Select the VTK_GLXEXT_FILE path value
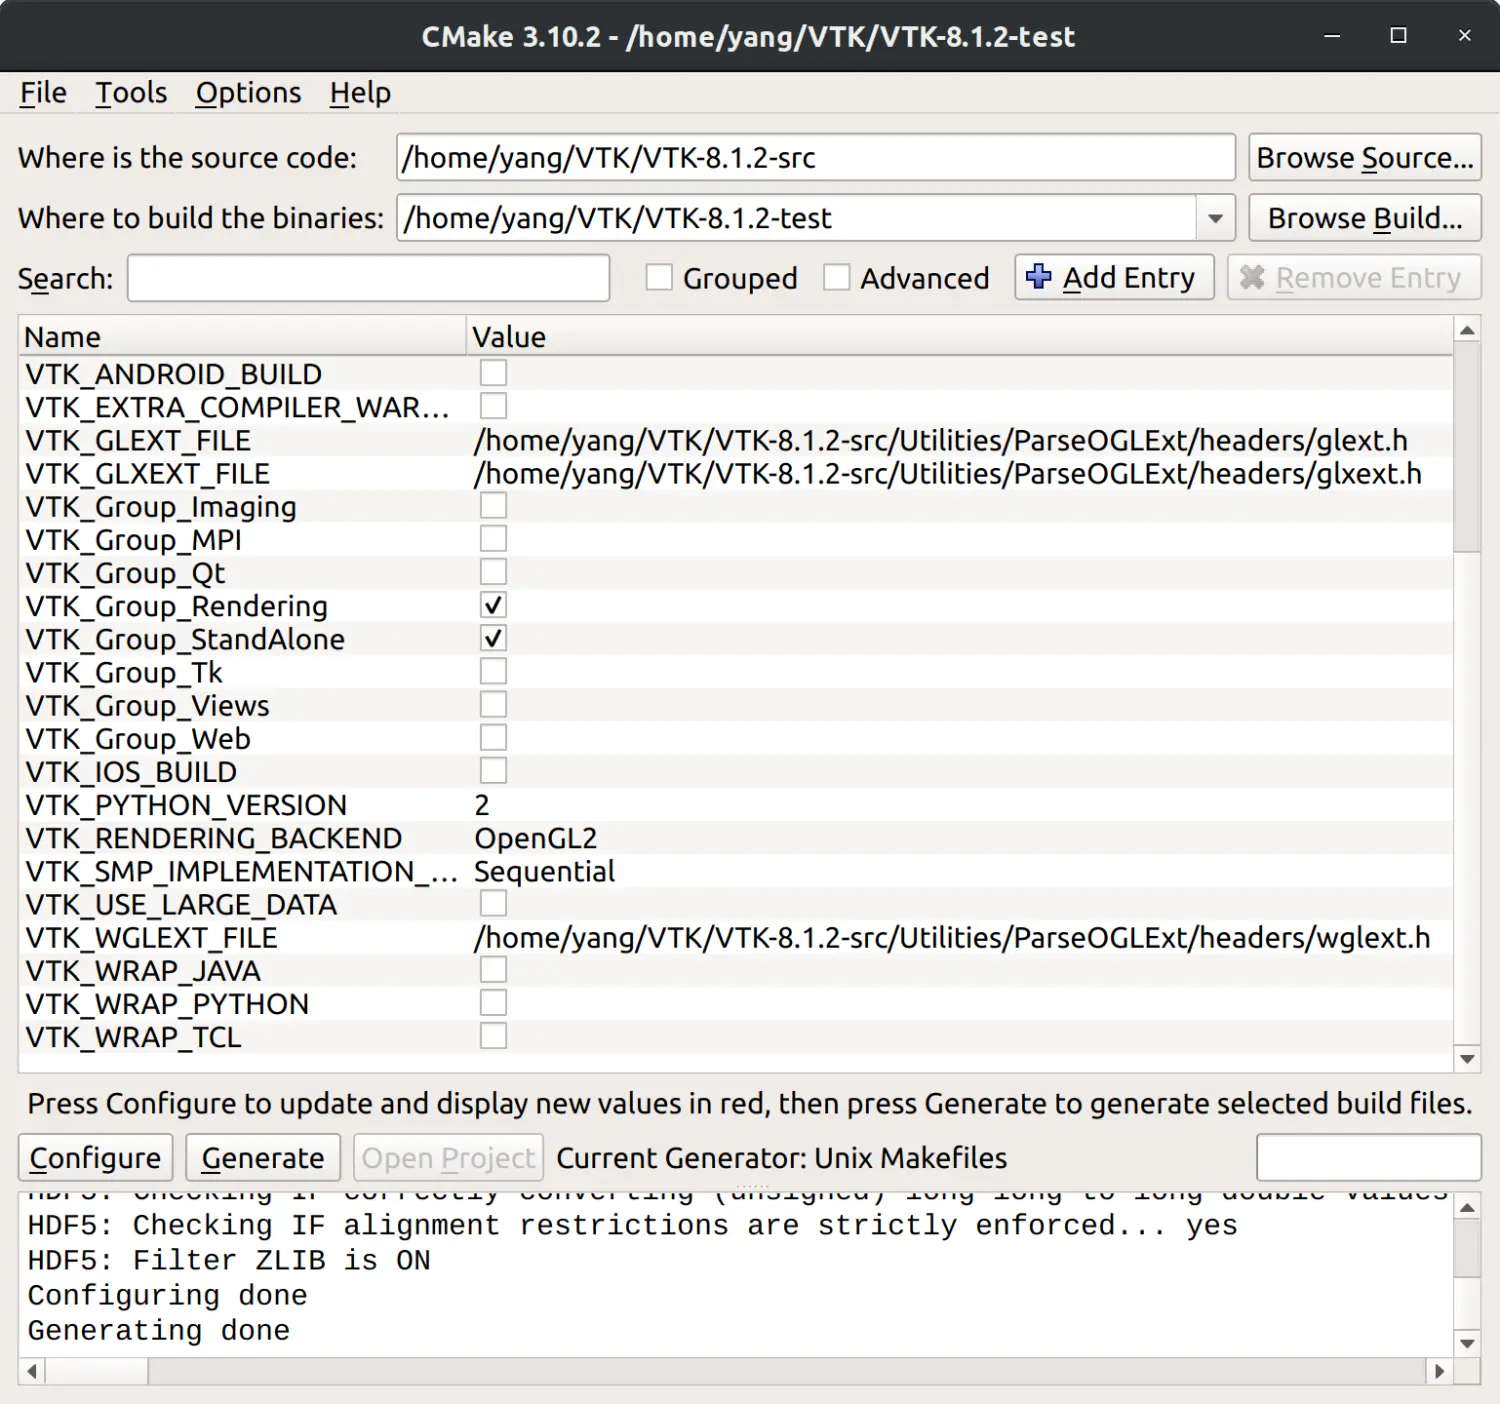The height and width of the screenshot is (1404, 1500). [x=948, y=473]
